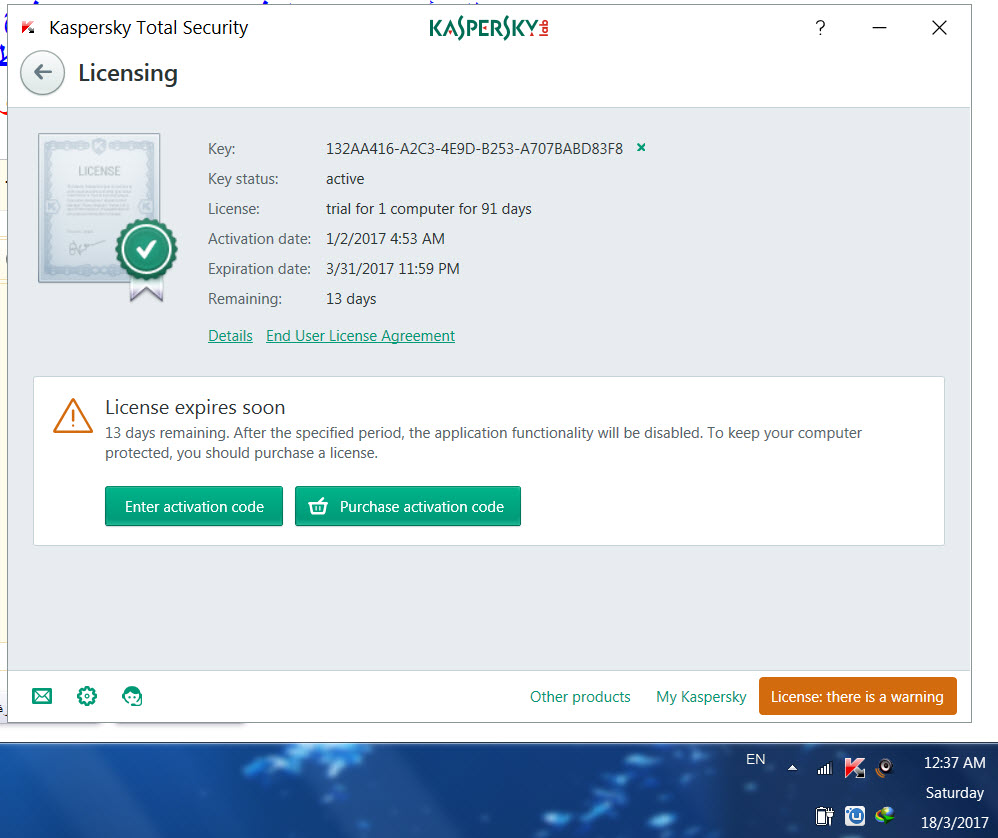The width and height of the screenshot is (998, 838).
Task: Click the orange warning triangle icon
Action: pyautogui.click(x=73, y=417)
